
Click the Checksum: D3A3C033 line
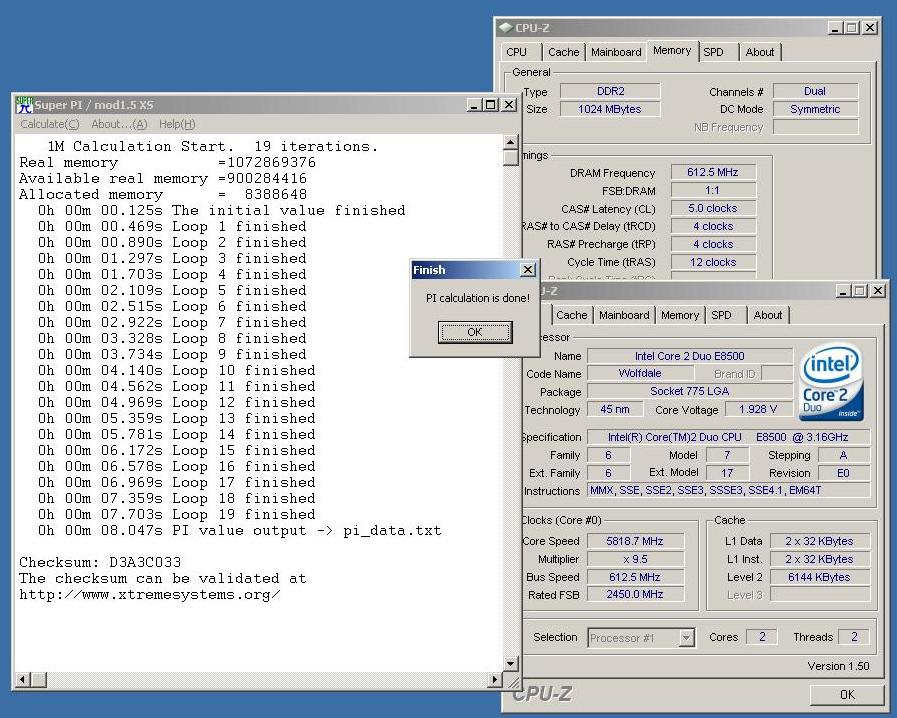click(x=100, y=562)
